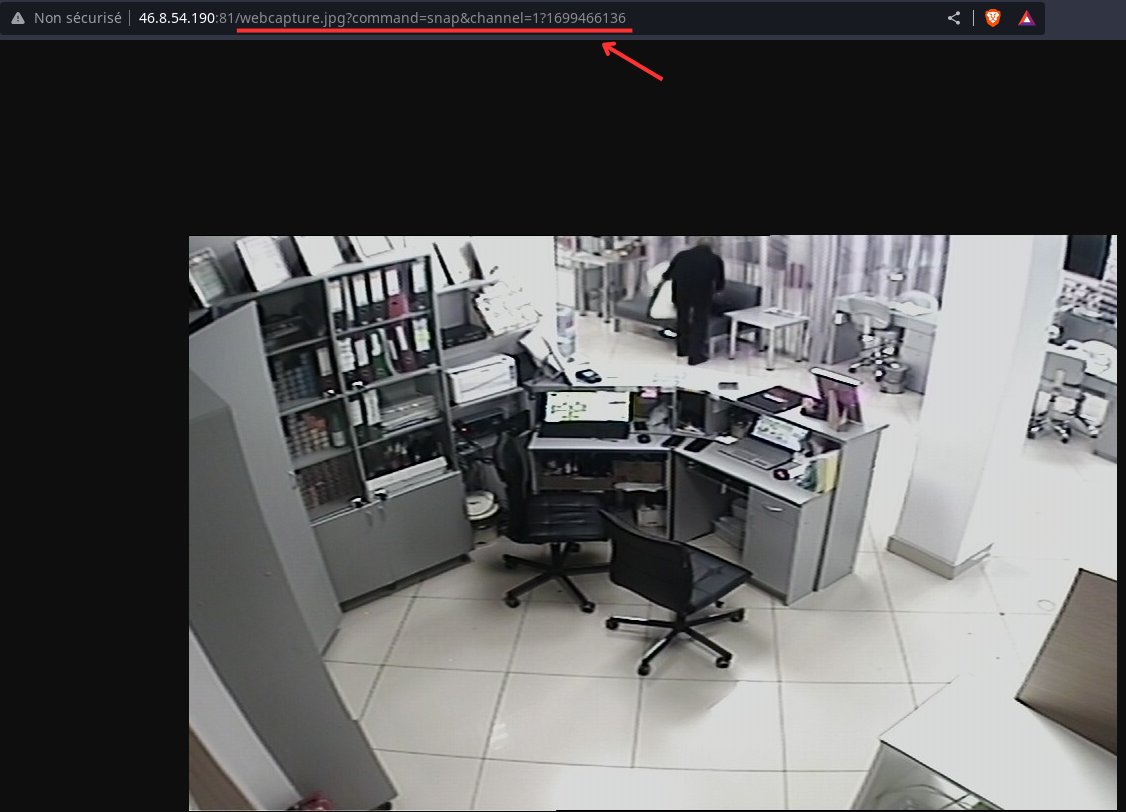Open the Brave Shields panel
This screenshot has width=1126, height=812.
(x=991, y=17)
